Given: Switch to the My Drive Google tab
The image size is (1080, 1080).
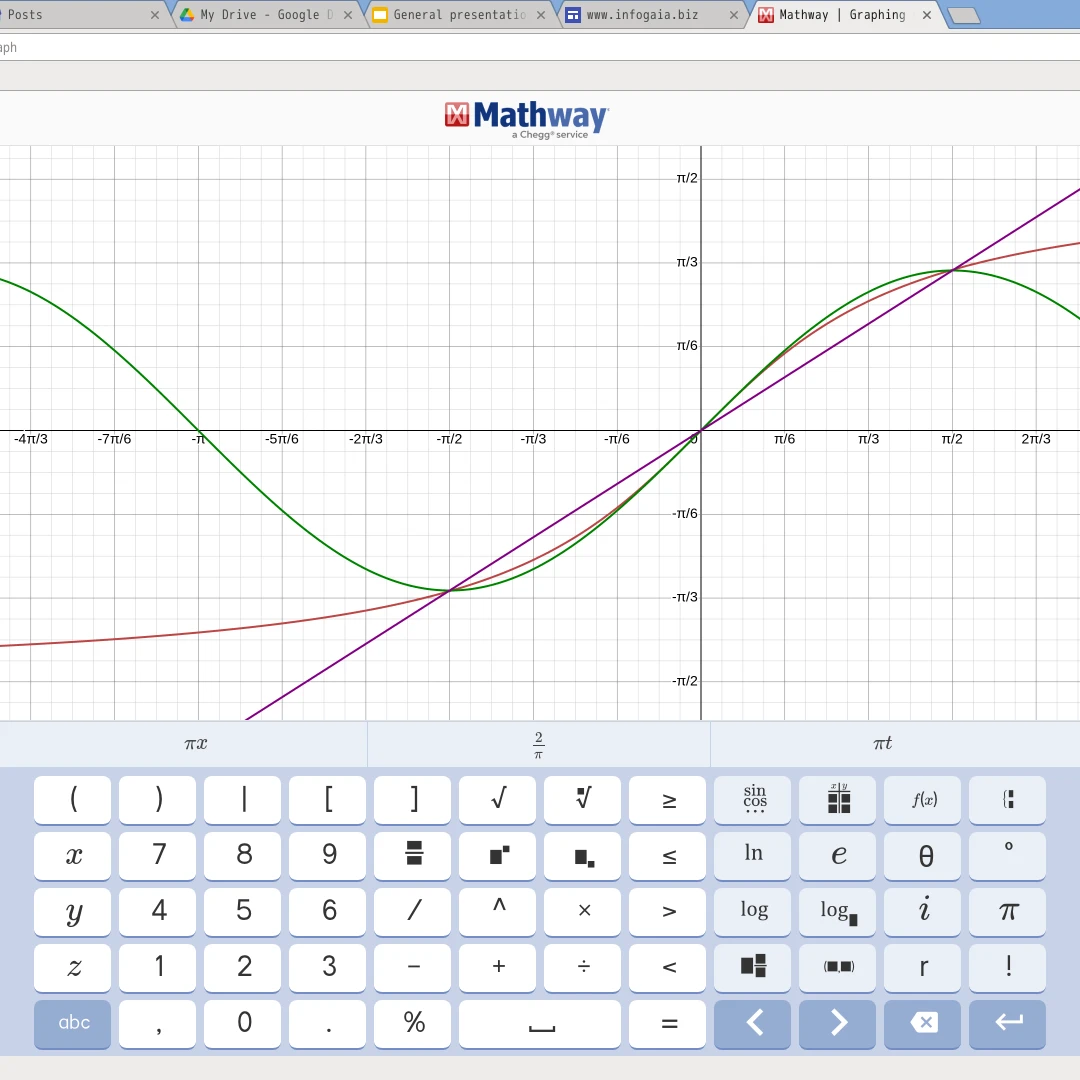Looking at the screenshot, I should click(266, 14).
